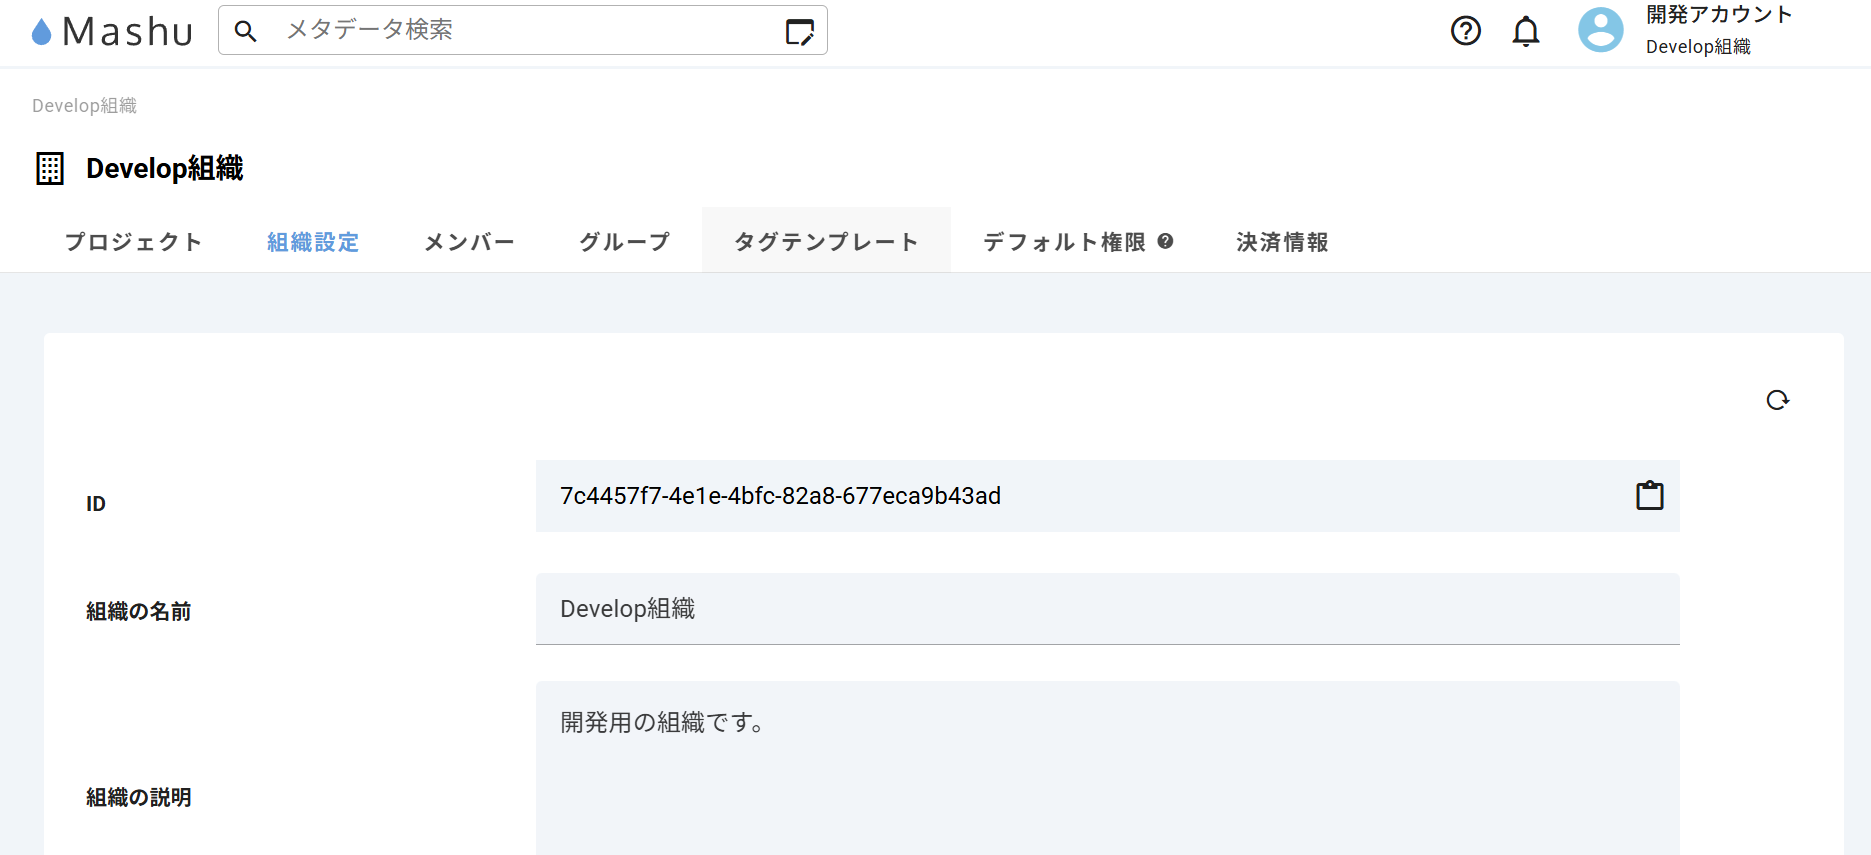Screen dimensions: 1871x855
Task: Copy the ID with clipboard icon
Action: pos(1649,495)
